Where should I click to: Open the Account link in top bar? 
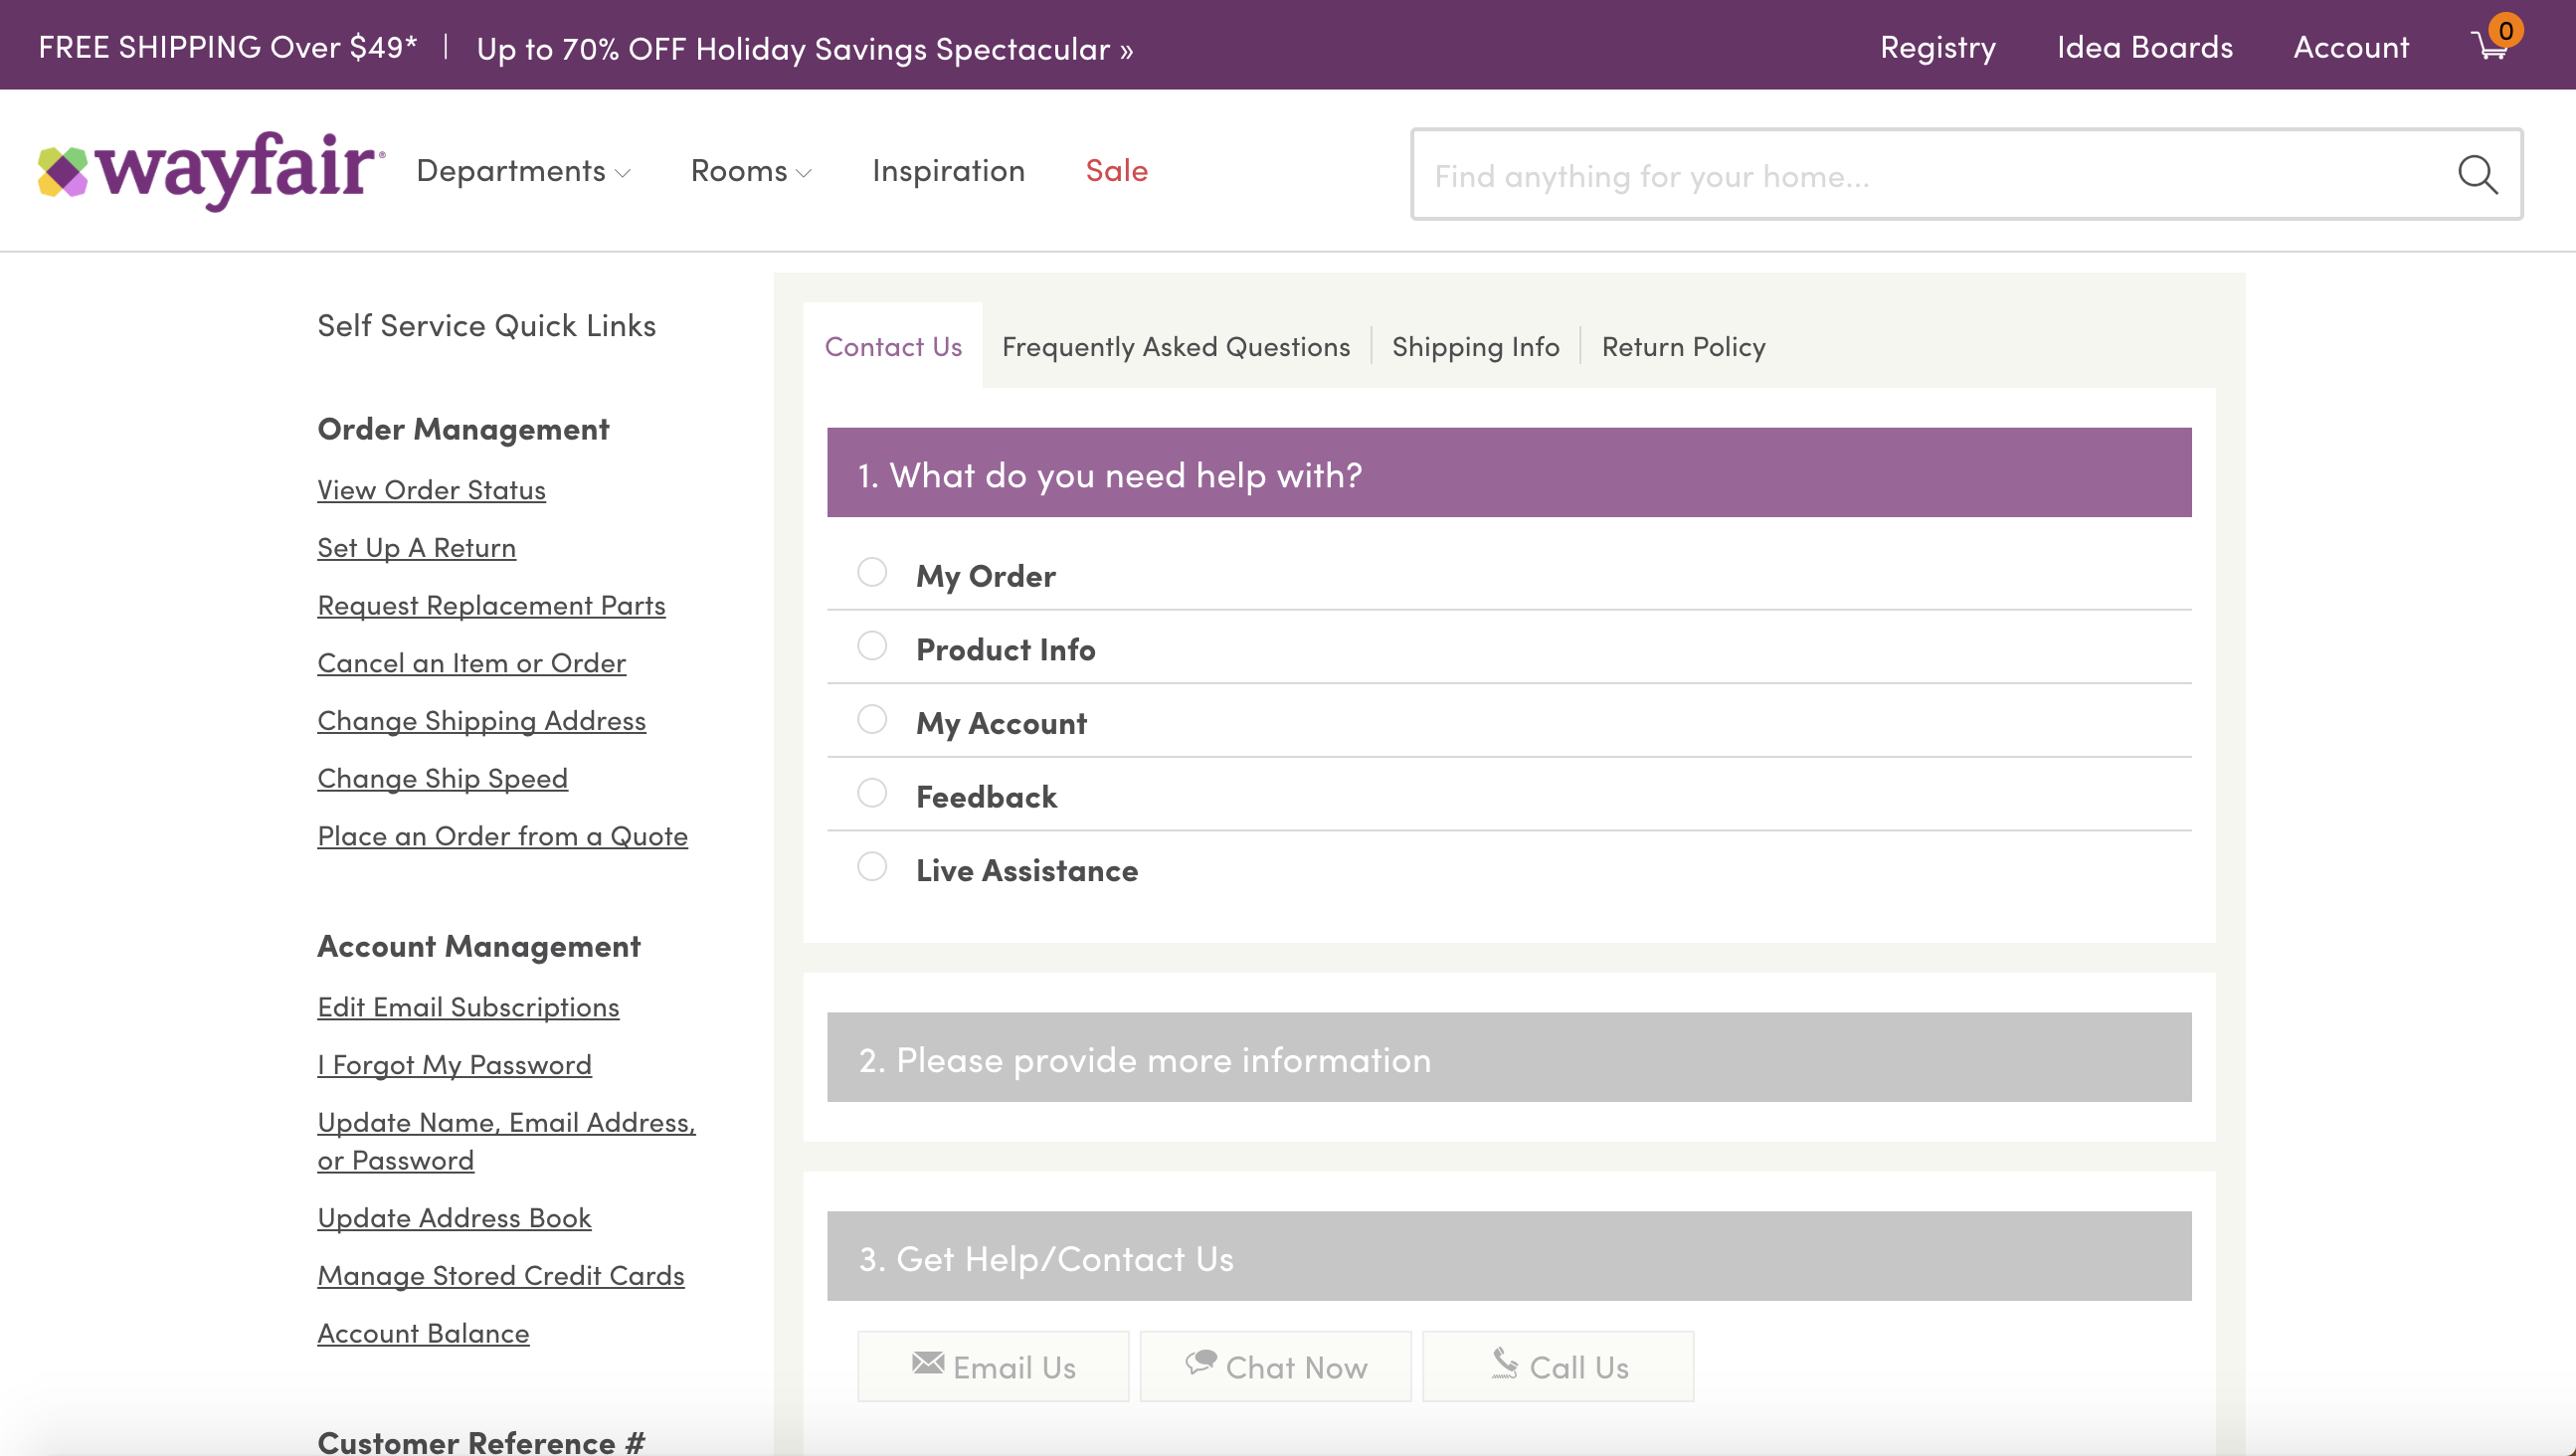point(2350,47)
